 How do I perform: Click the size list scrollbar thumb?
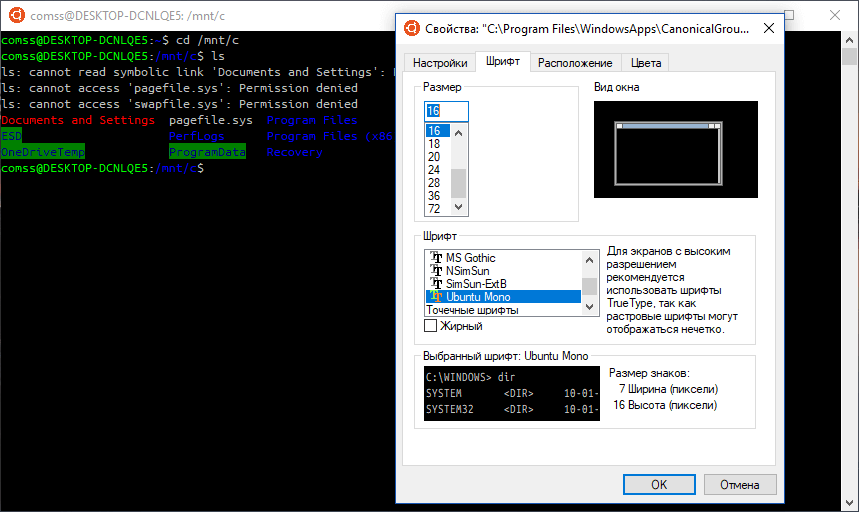[459, 183]
